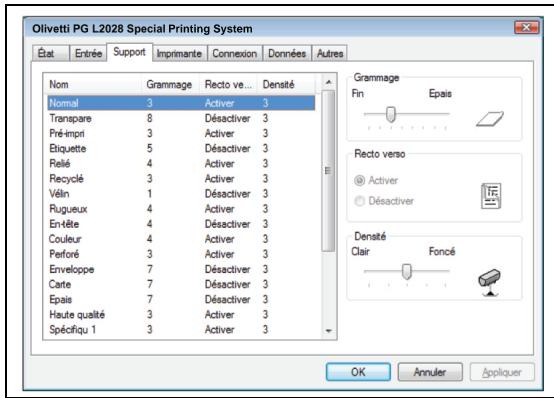Click grammage value 1 in Vélin row
The height and width of the screenshot is (398, 554).
click(150, 194)
